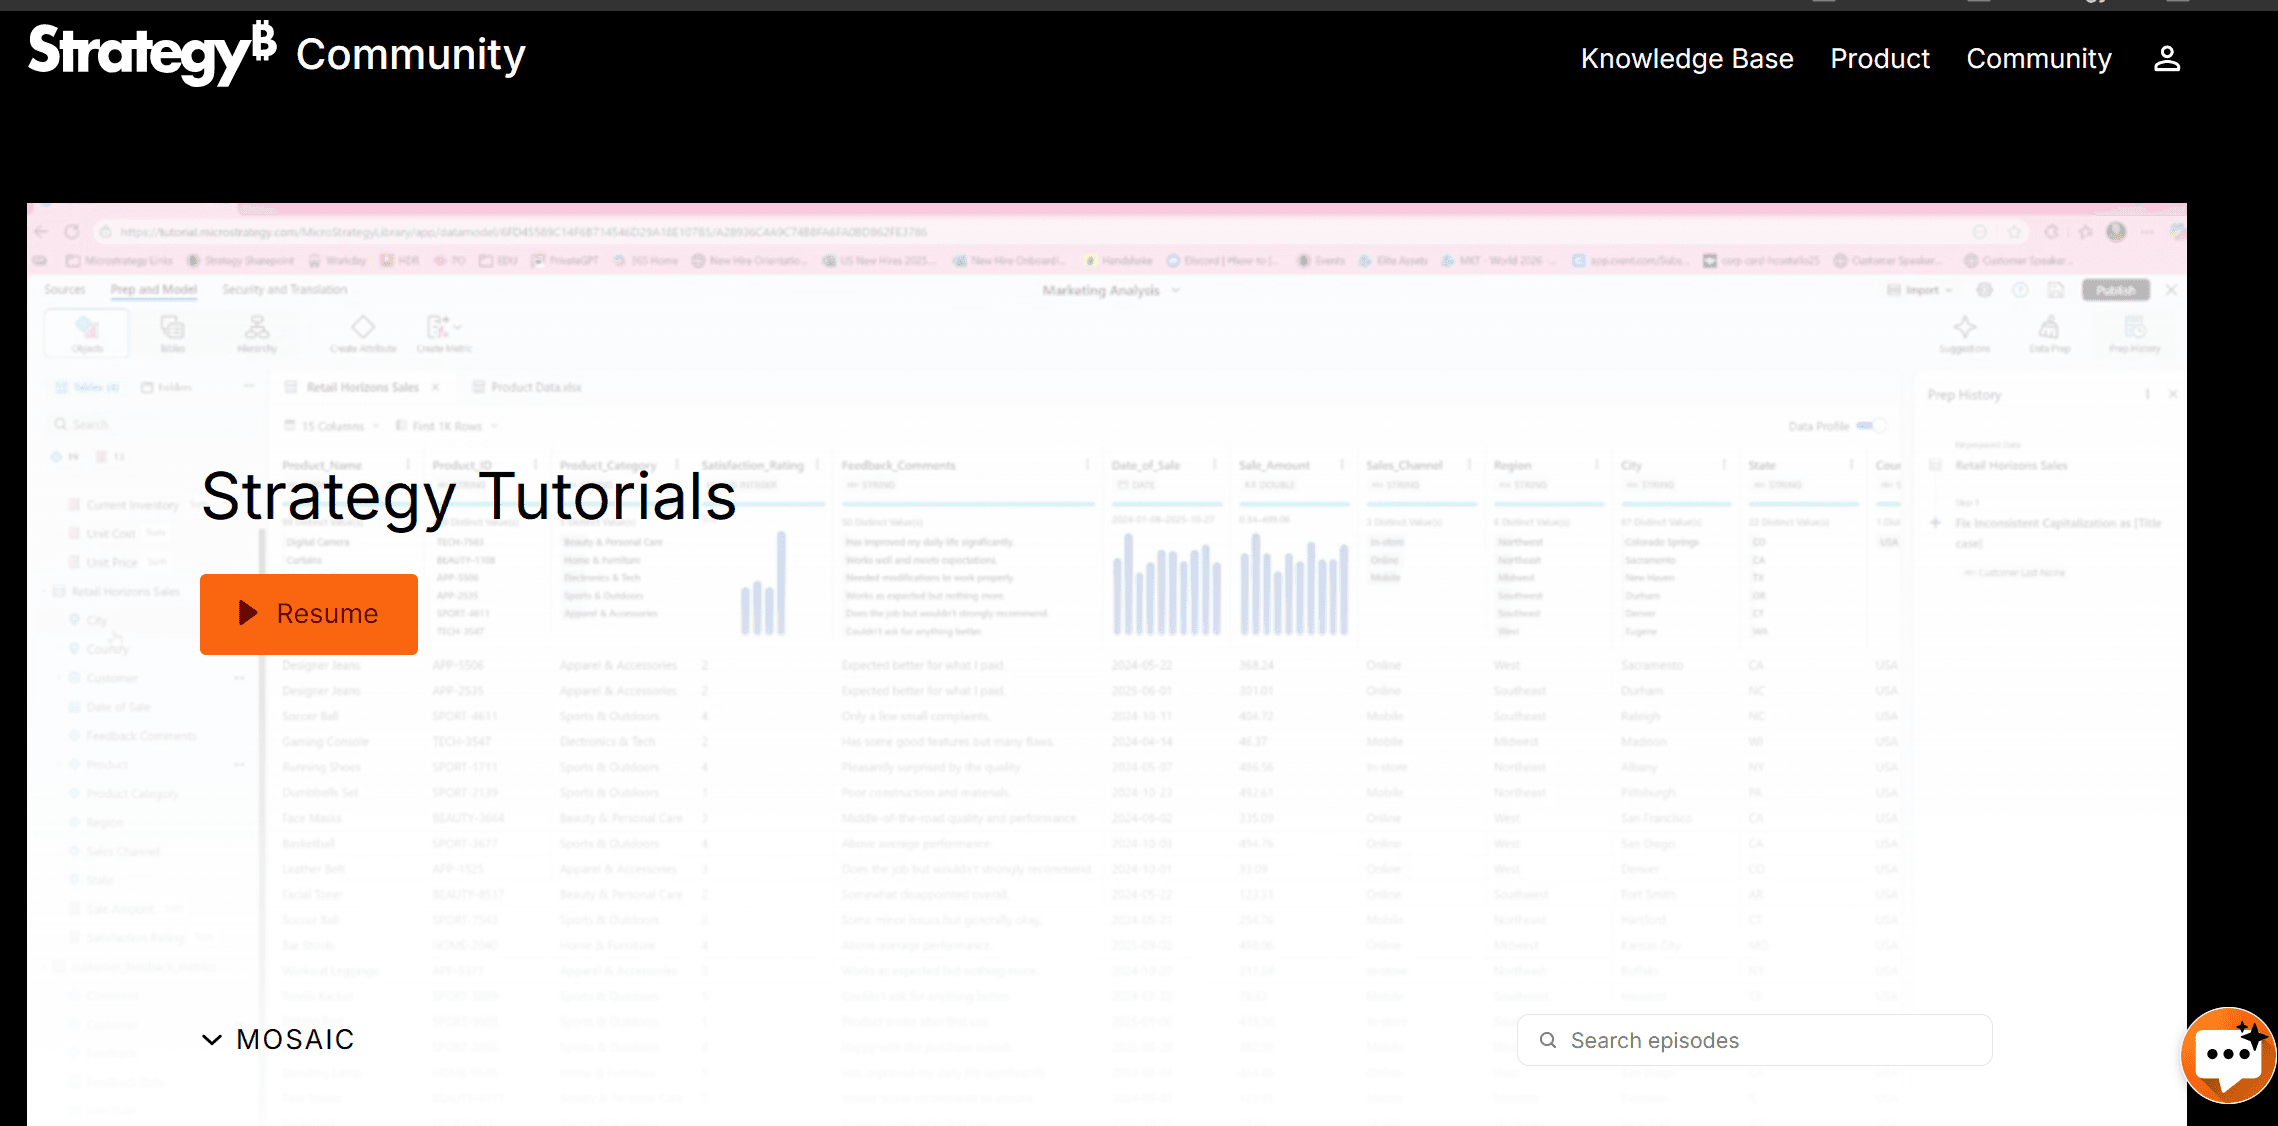Open the AI chat assistant bubble

[x=2227, y=1054]
